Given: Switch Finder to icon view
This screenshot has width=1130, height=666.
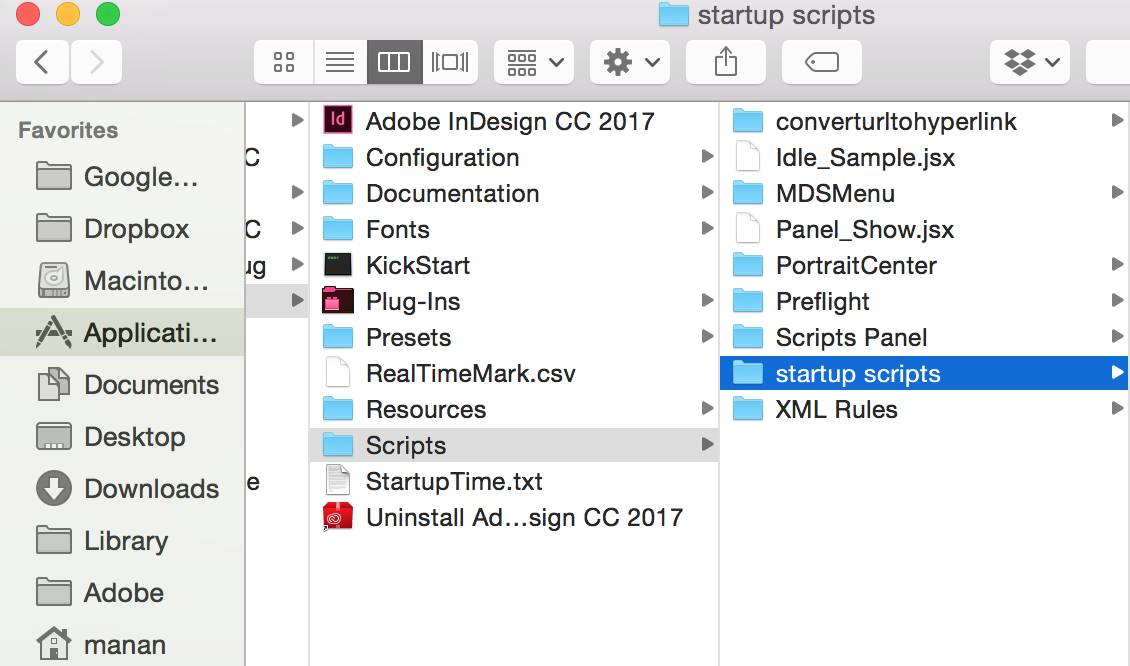Looking at the screenshot, I should [x=283, y=61].
